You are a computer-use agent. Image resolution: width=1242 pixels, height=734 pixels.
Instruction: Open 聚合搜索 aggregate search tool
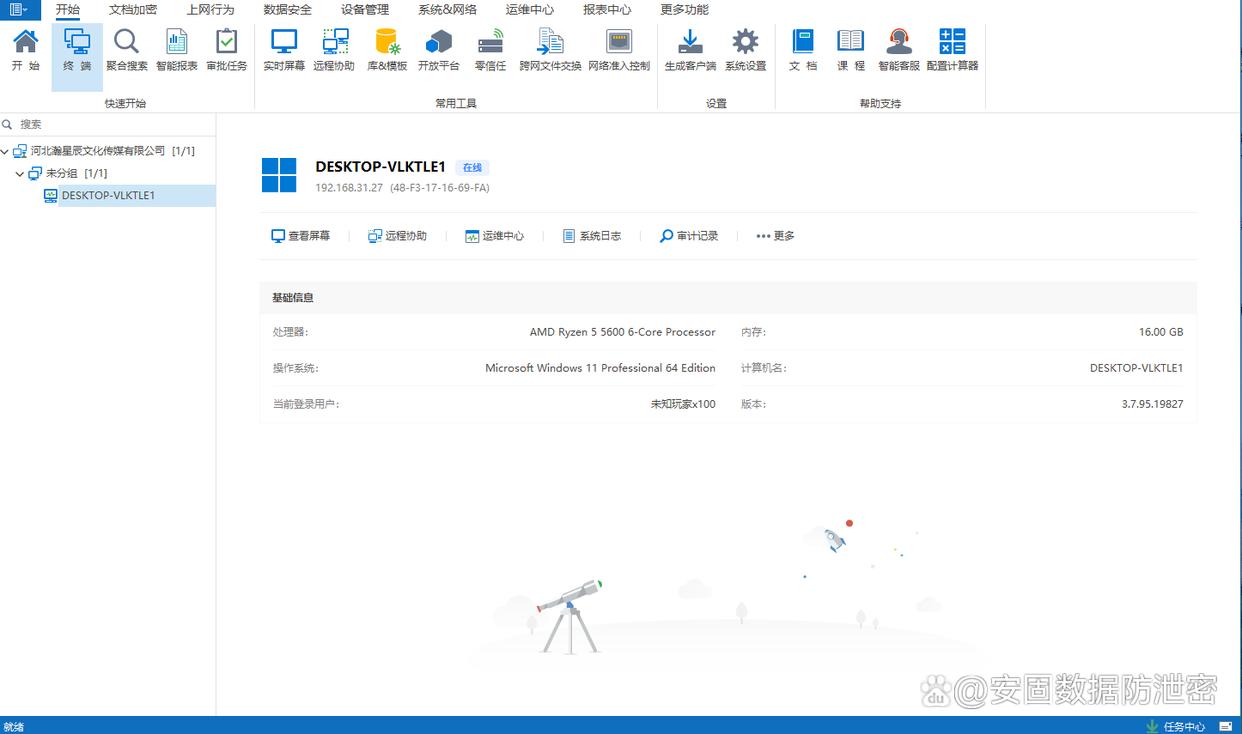click(x=127, y=50)
